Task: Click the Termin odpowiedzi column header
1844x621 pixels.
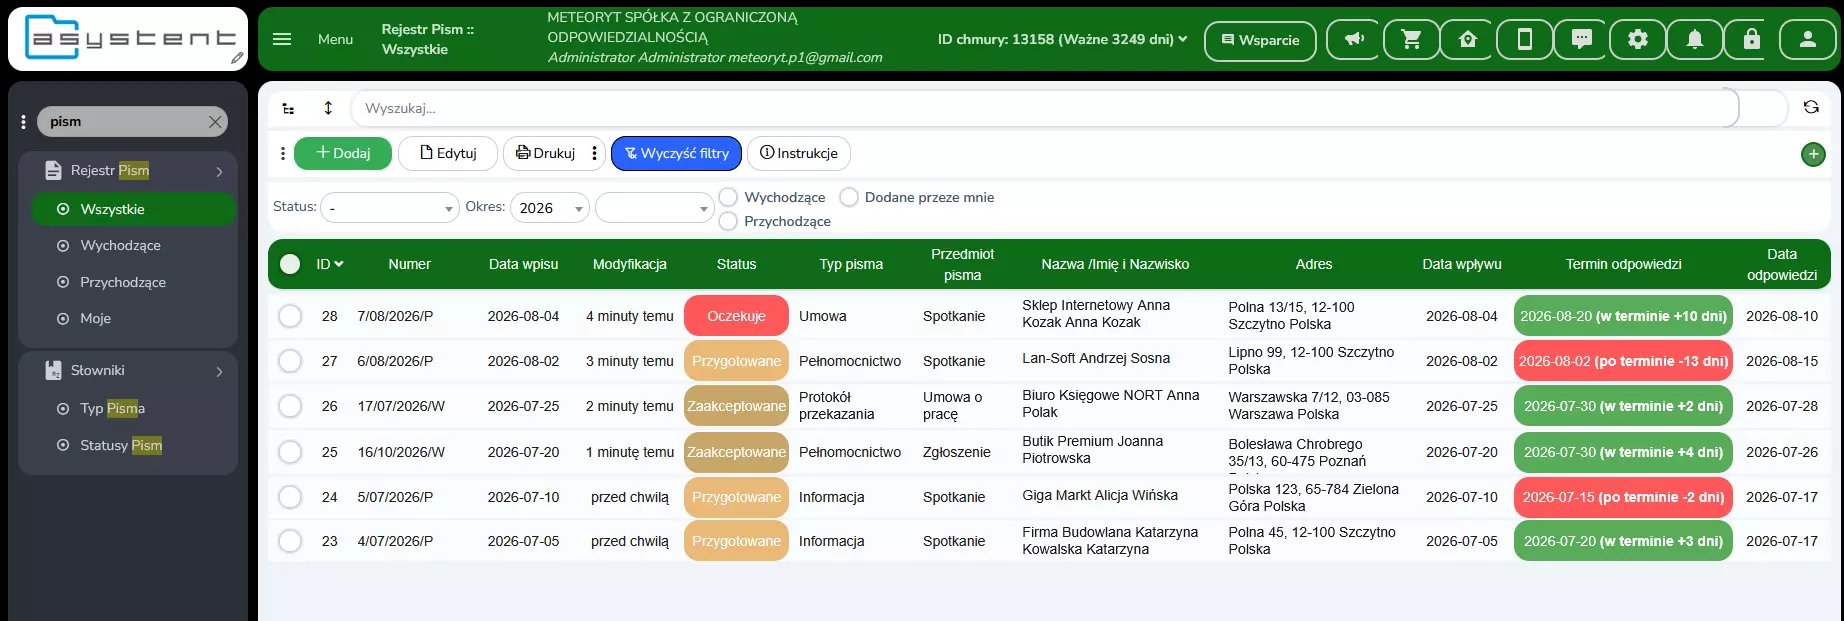Action: click(1623, 264)
